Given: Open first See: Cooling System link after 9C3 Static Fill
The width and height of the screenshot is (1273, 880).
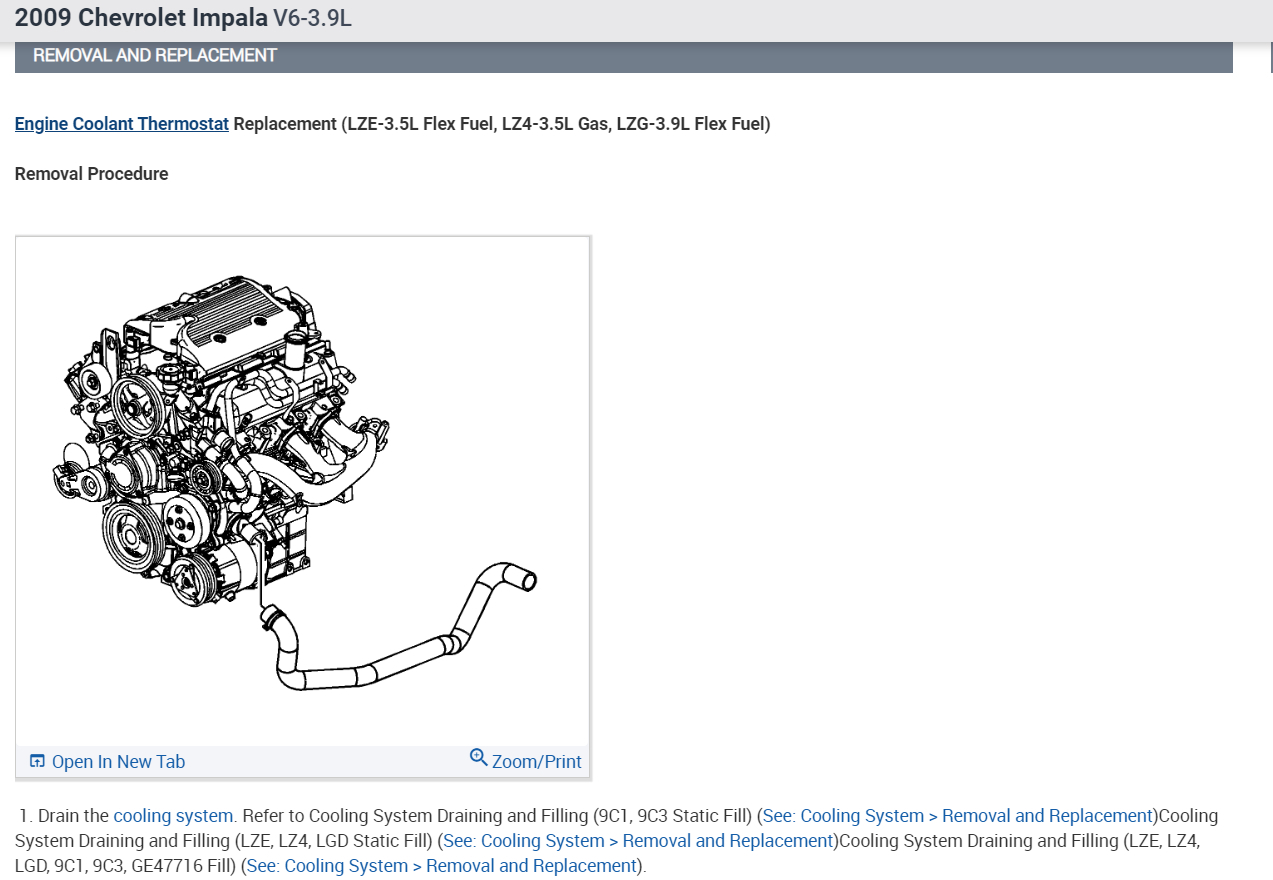Looking at the screenshot, I should (958, 816).
